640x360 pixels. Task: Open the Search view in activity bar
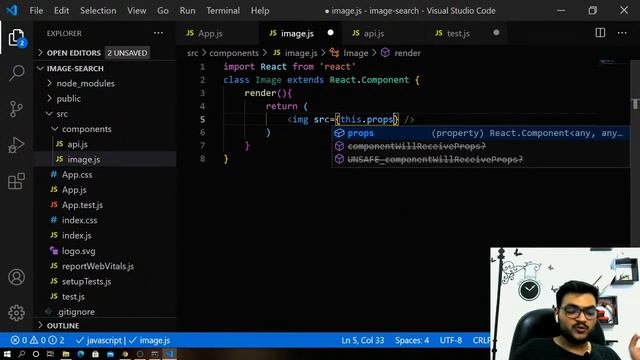click(x=16, y=73)
